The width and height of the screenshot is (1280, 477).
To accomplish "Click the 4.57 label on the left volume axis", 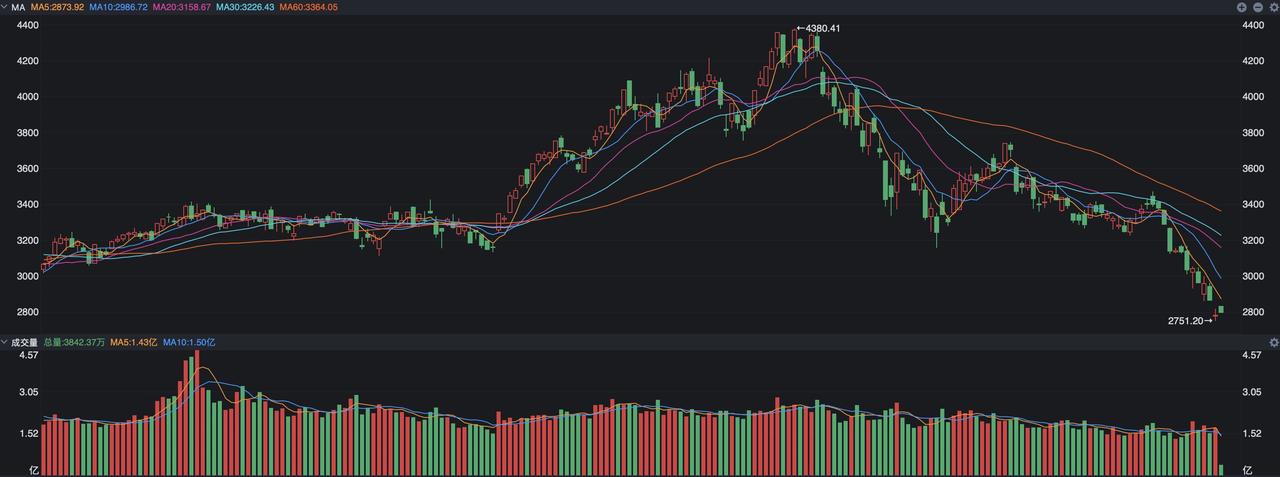I will 28,355.
